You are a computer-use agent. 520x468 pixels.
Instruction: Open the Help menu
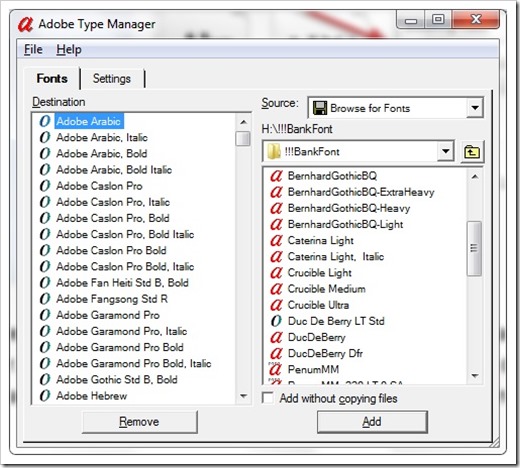click(69, 50)
